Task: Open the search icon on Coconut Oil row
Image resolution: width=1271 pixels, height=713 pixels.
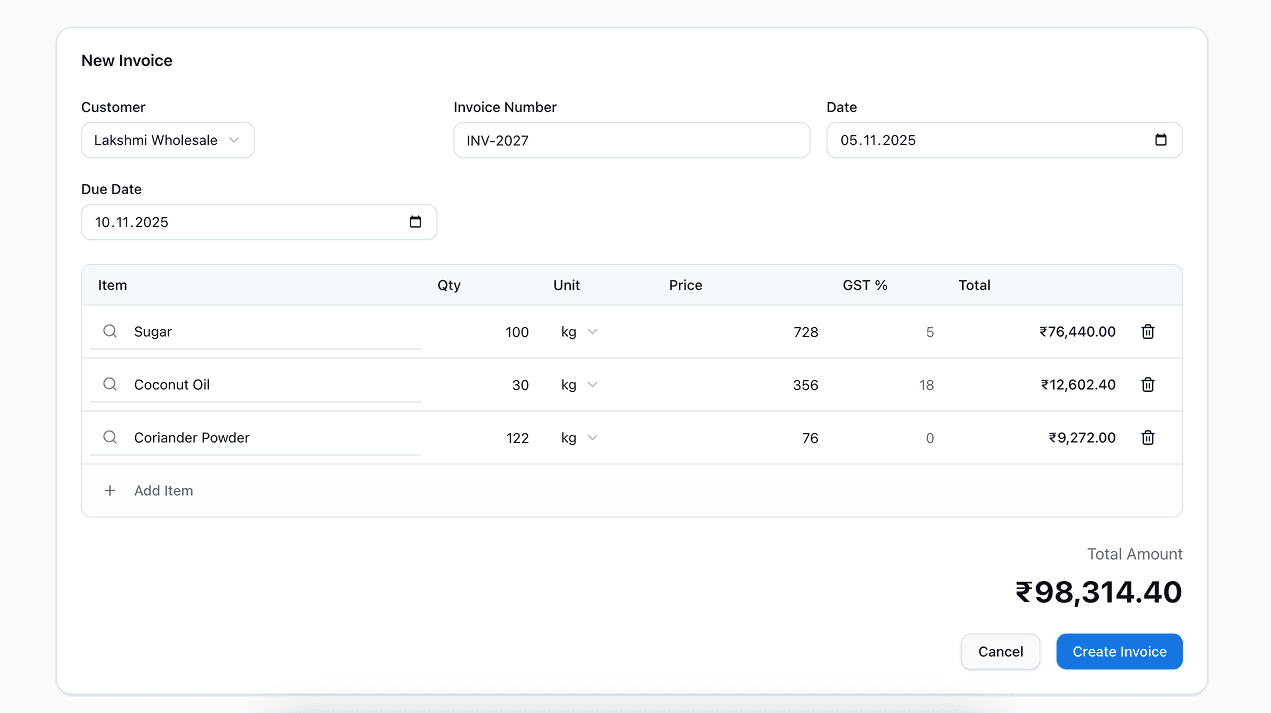Action: point(110,384)
